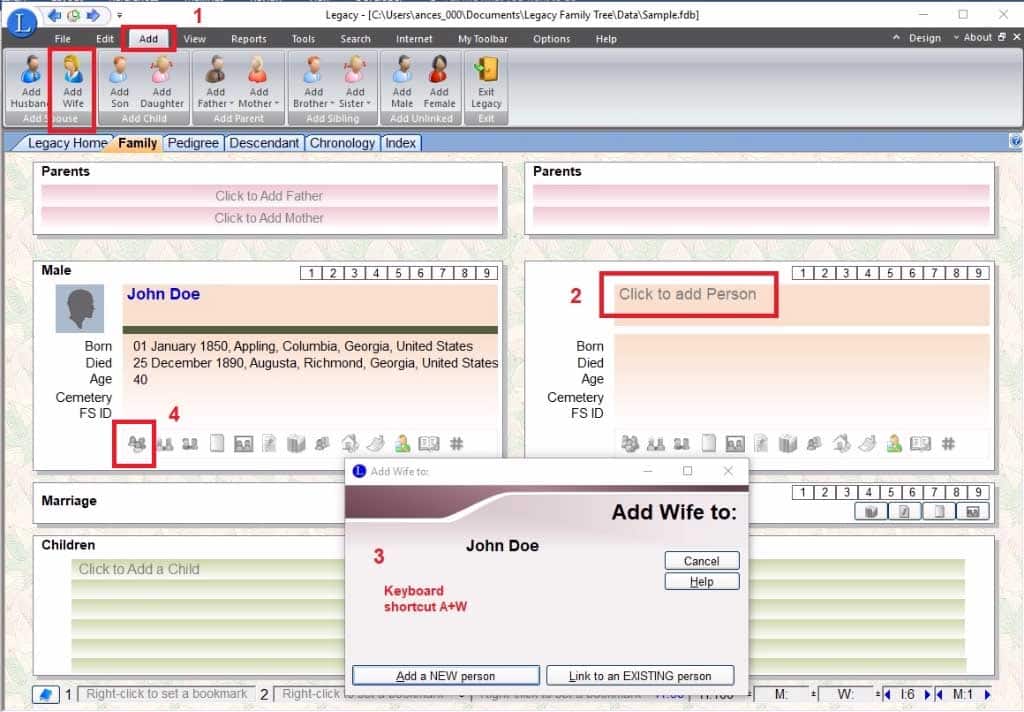Switch to the Index tab
Screen dimensions: 1024x712
click(x=400, y=143)
